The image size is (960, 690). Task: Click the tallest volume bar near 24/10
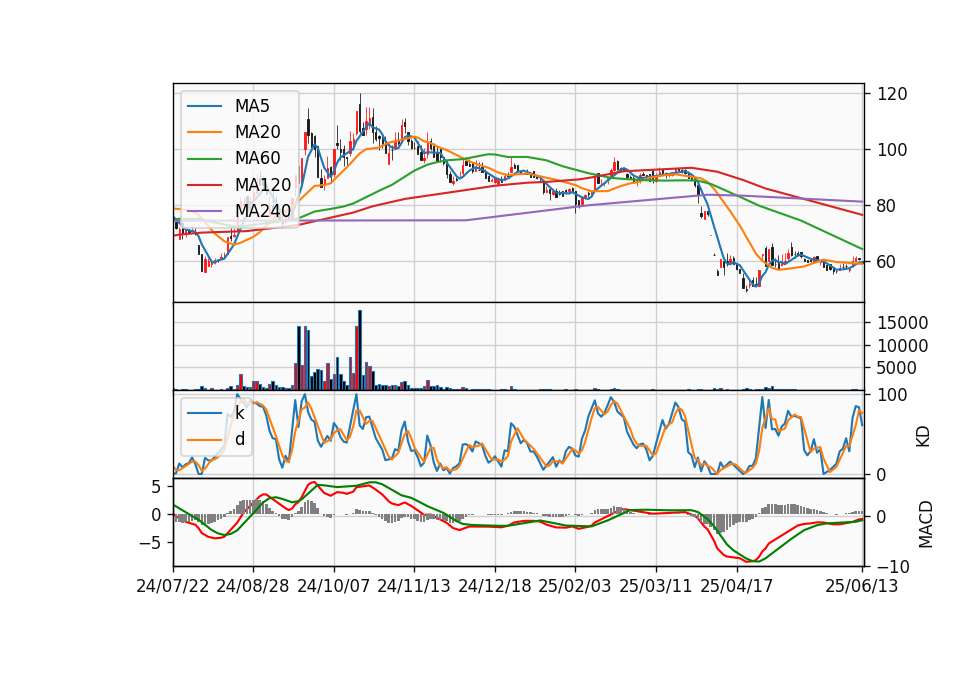360,350
